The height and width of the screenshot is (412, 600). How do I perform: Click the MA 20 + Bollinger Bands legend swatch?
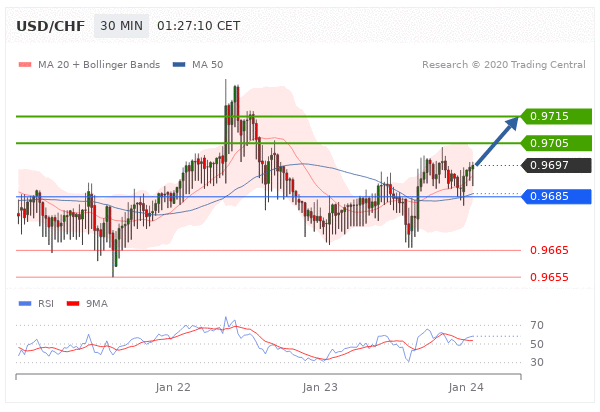[x=25, y=65]
